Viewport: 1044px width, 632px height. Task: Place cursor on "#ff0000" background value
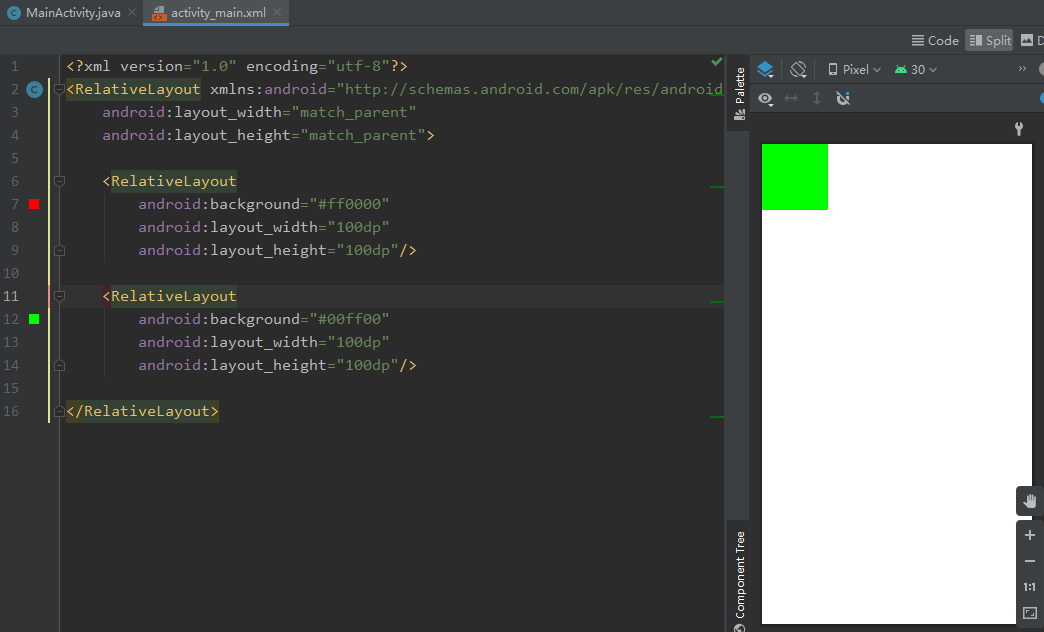349,204
